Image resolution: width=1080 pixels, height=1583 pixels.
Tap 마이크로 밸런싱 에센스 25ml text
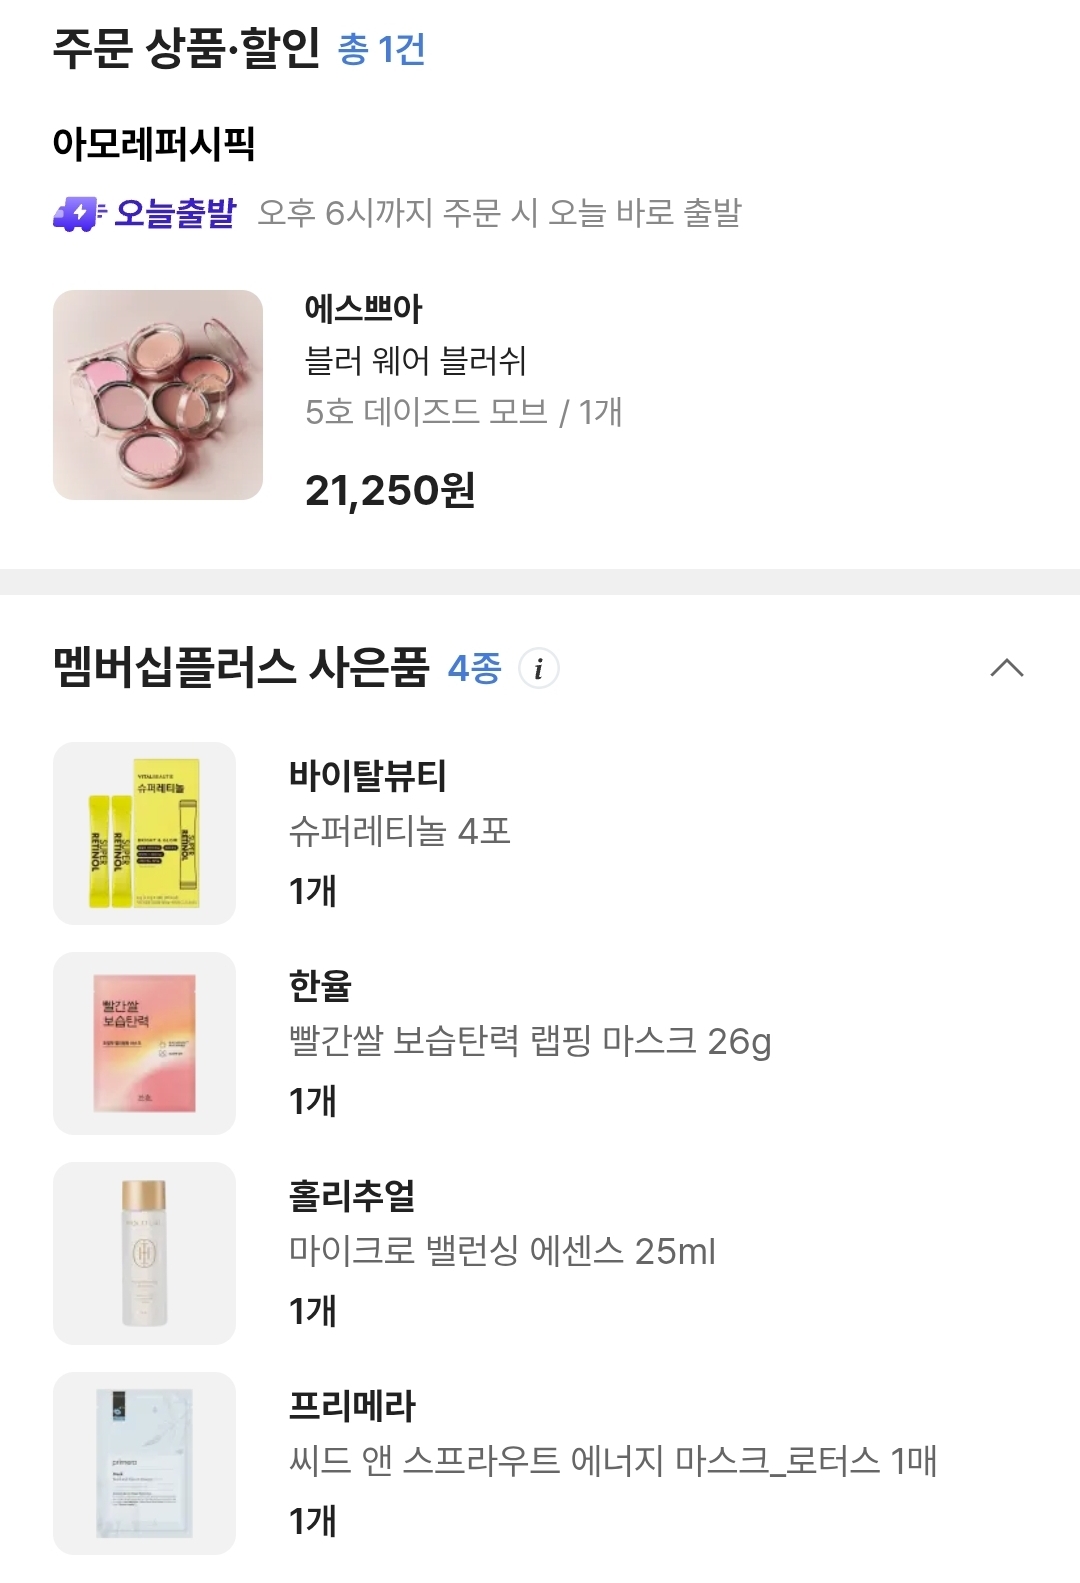click(502, 1251)
